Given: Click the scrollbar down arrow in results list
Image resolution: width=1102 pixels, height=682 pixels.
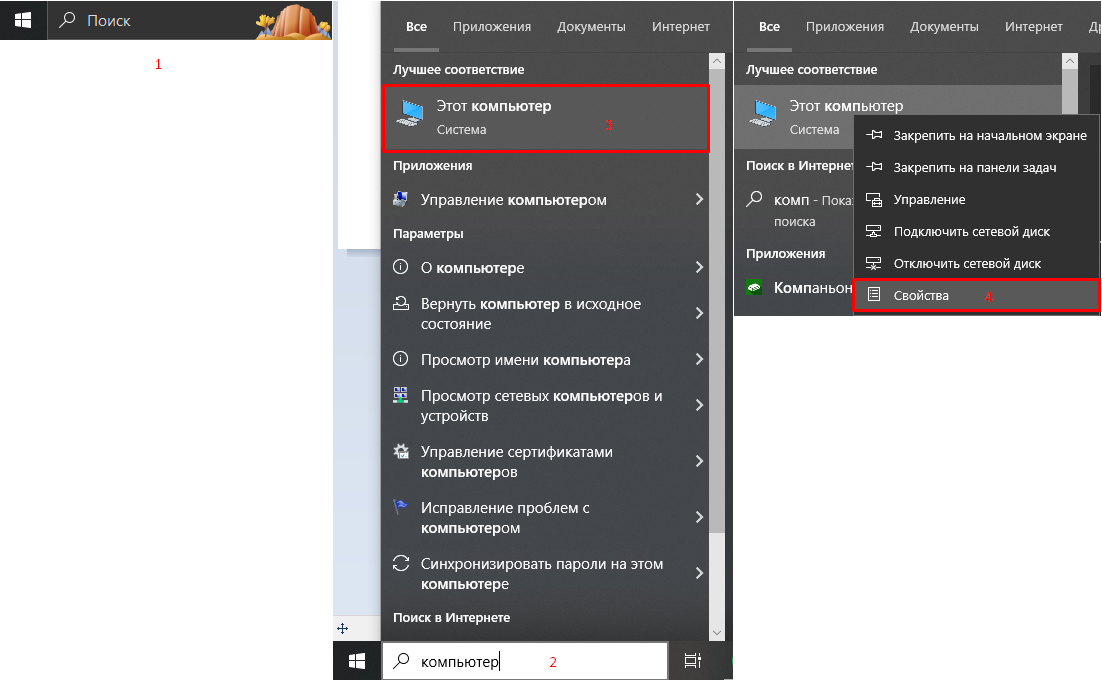Looking at the screenshot, I should pos(716,632).
